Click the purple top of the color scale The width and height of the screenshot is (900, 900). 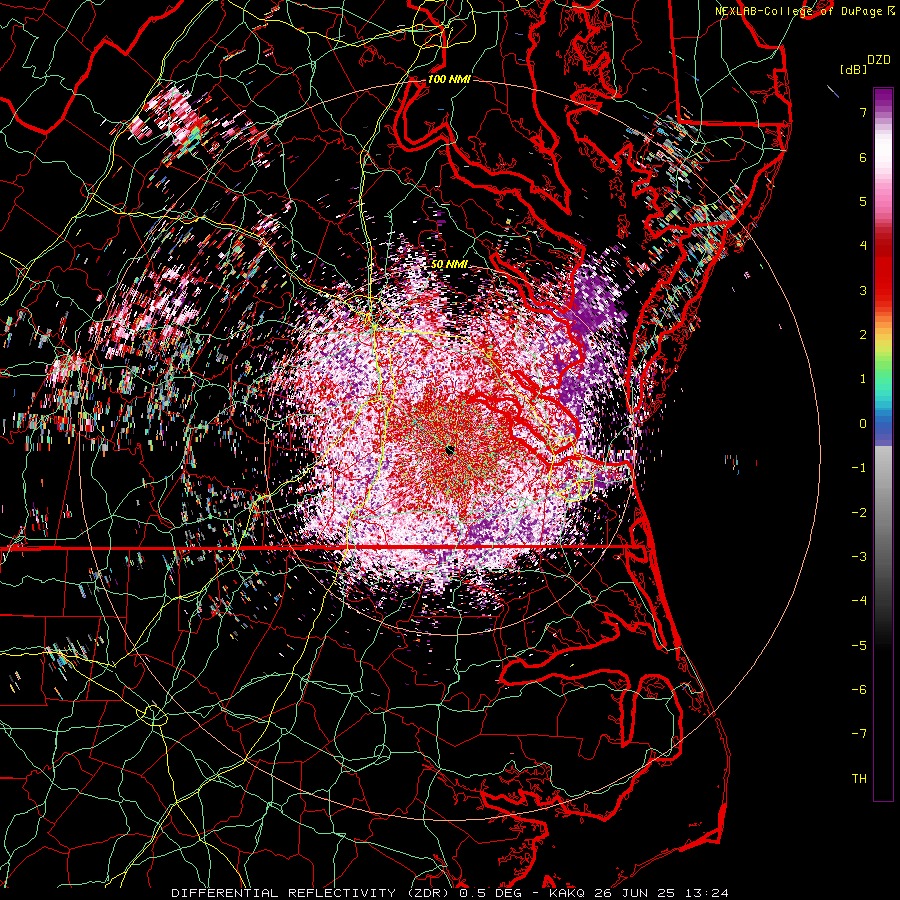click(x=883, y=98)
